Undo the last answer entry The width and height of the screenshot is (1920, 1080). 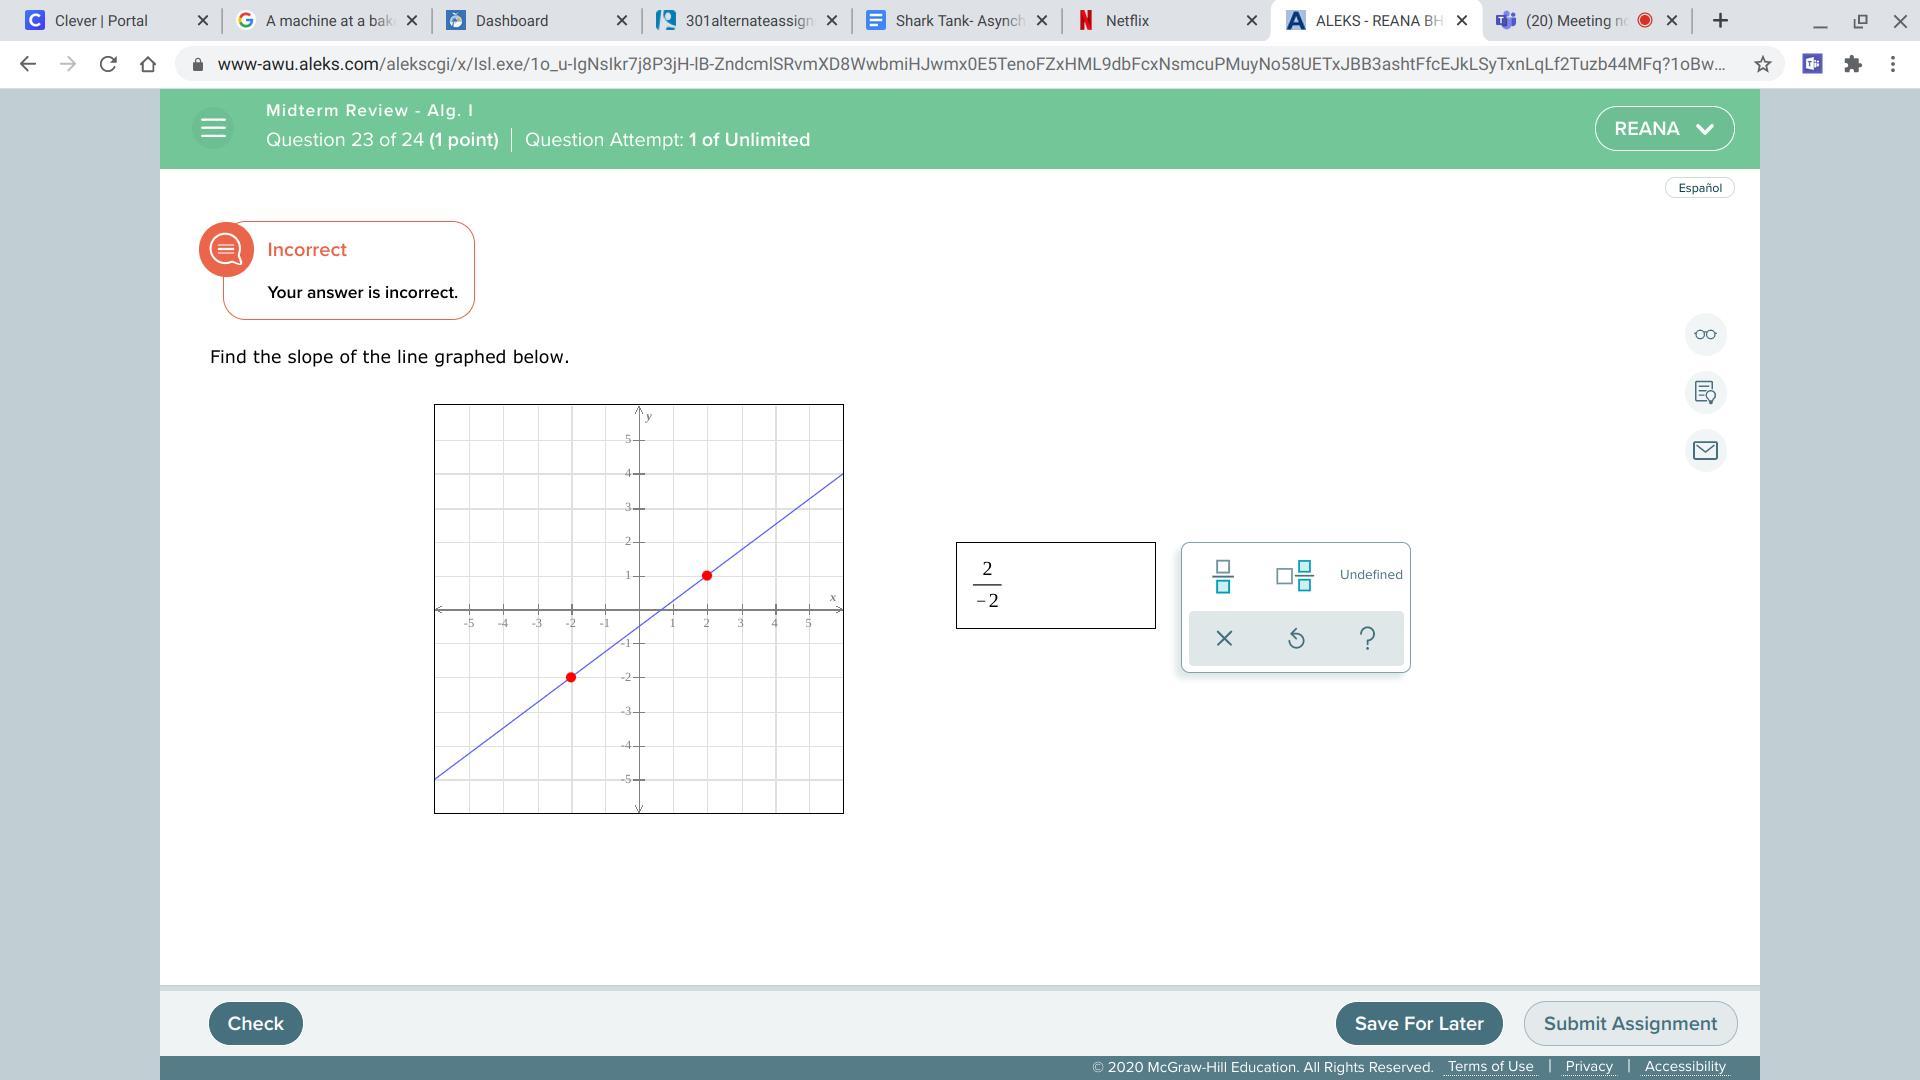(1296, 638)
